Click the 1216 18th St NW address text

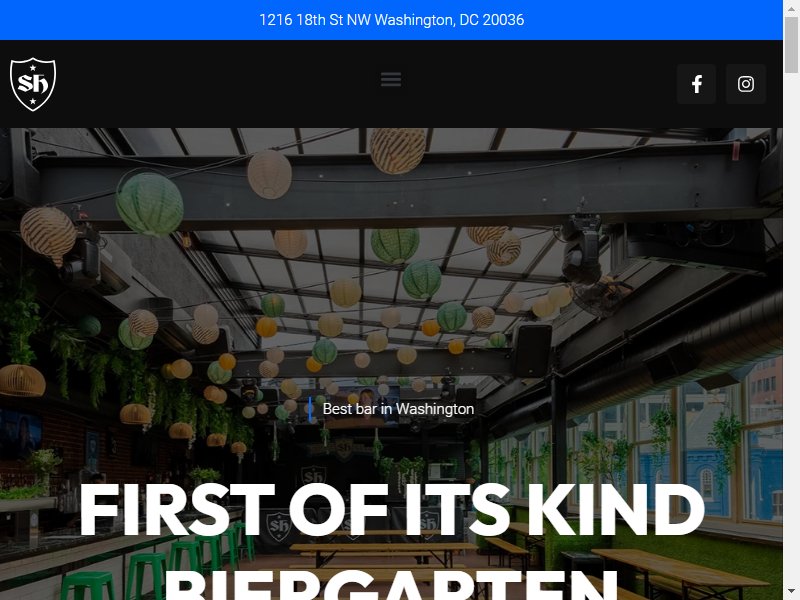(392, 20)
